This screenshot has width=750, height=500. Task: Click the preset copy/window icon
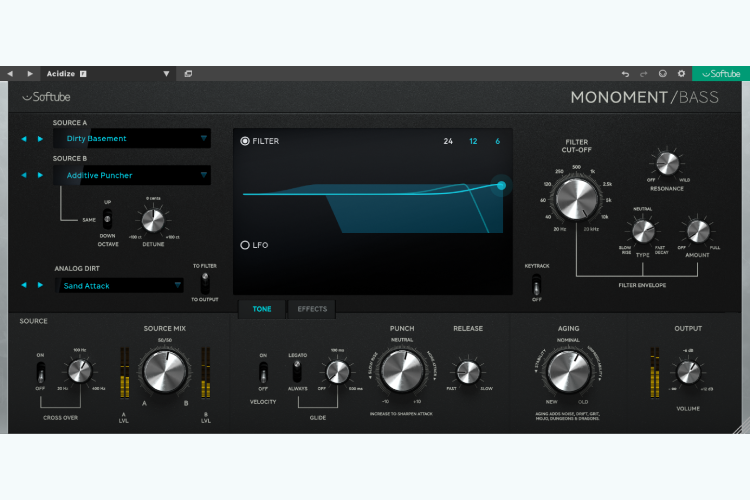188,74
